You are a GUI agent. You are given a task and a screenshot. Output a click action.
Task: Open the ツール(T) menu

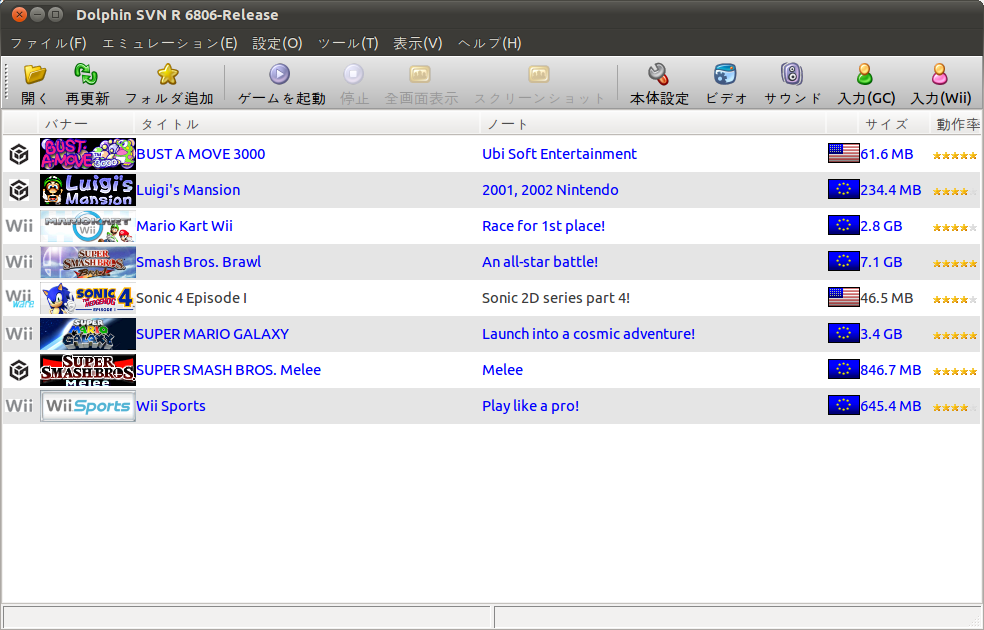pos(348,43)
